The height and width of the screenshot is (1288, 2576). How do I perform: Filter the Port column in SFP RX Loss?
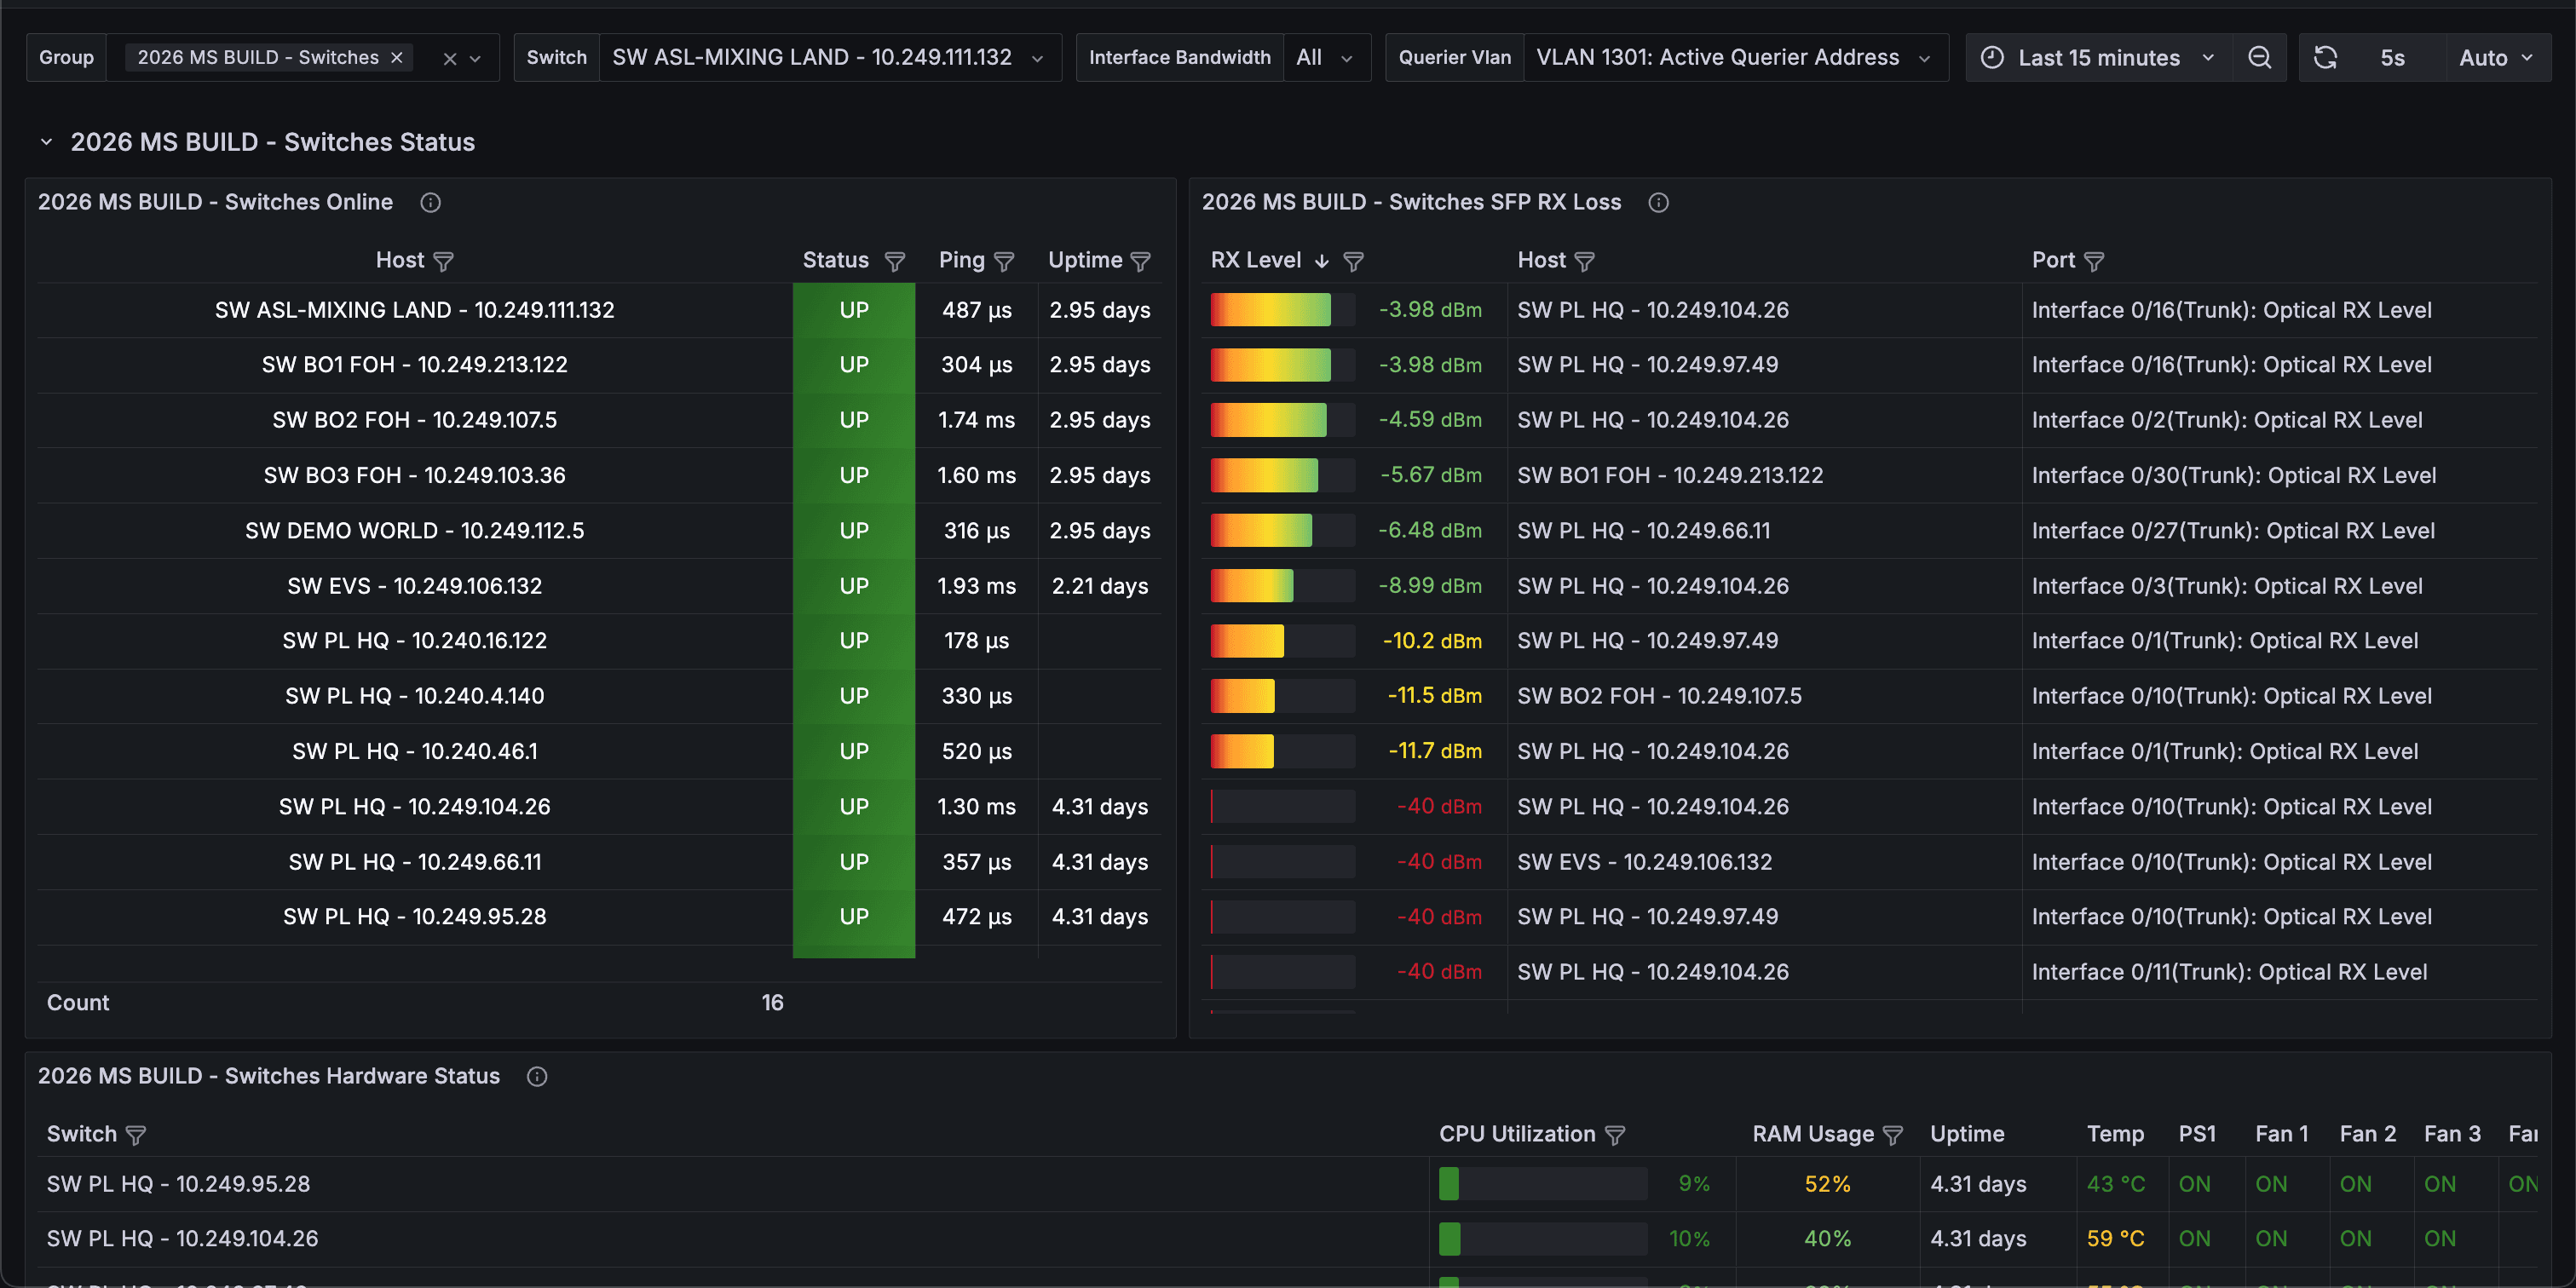click(2094, 261)
